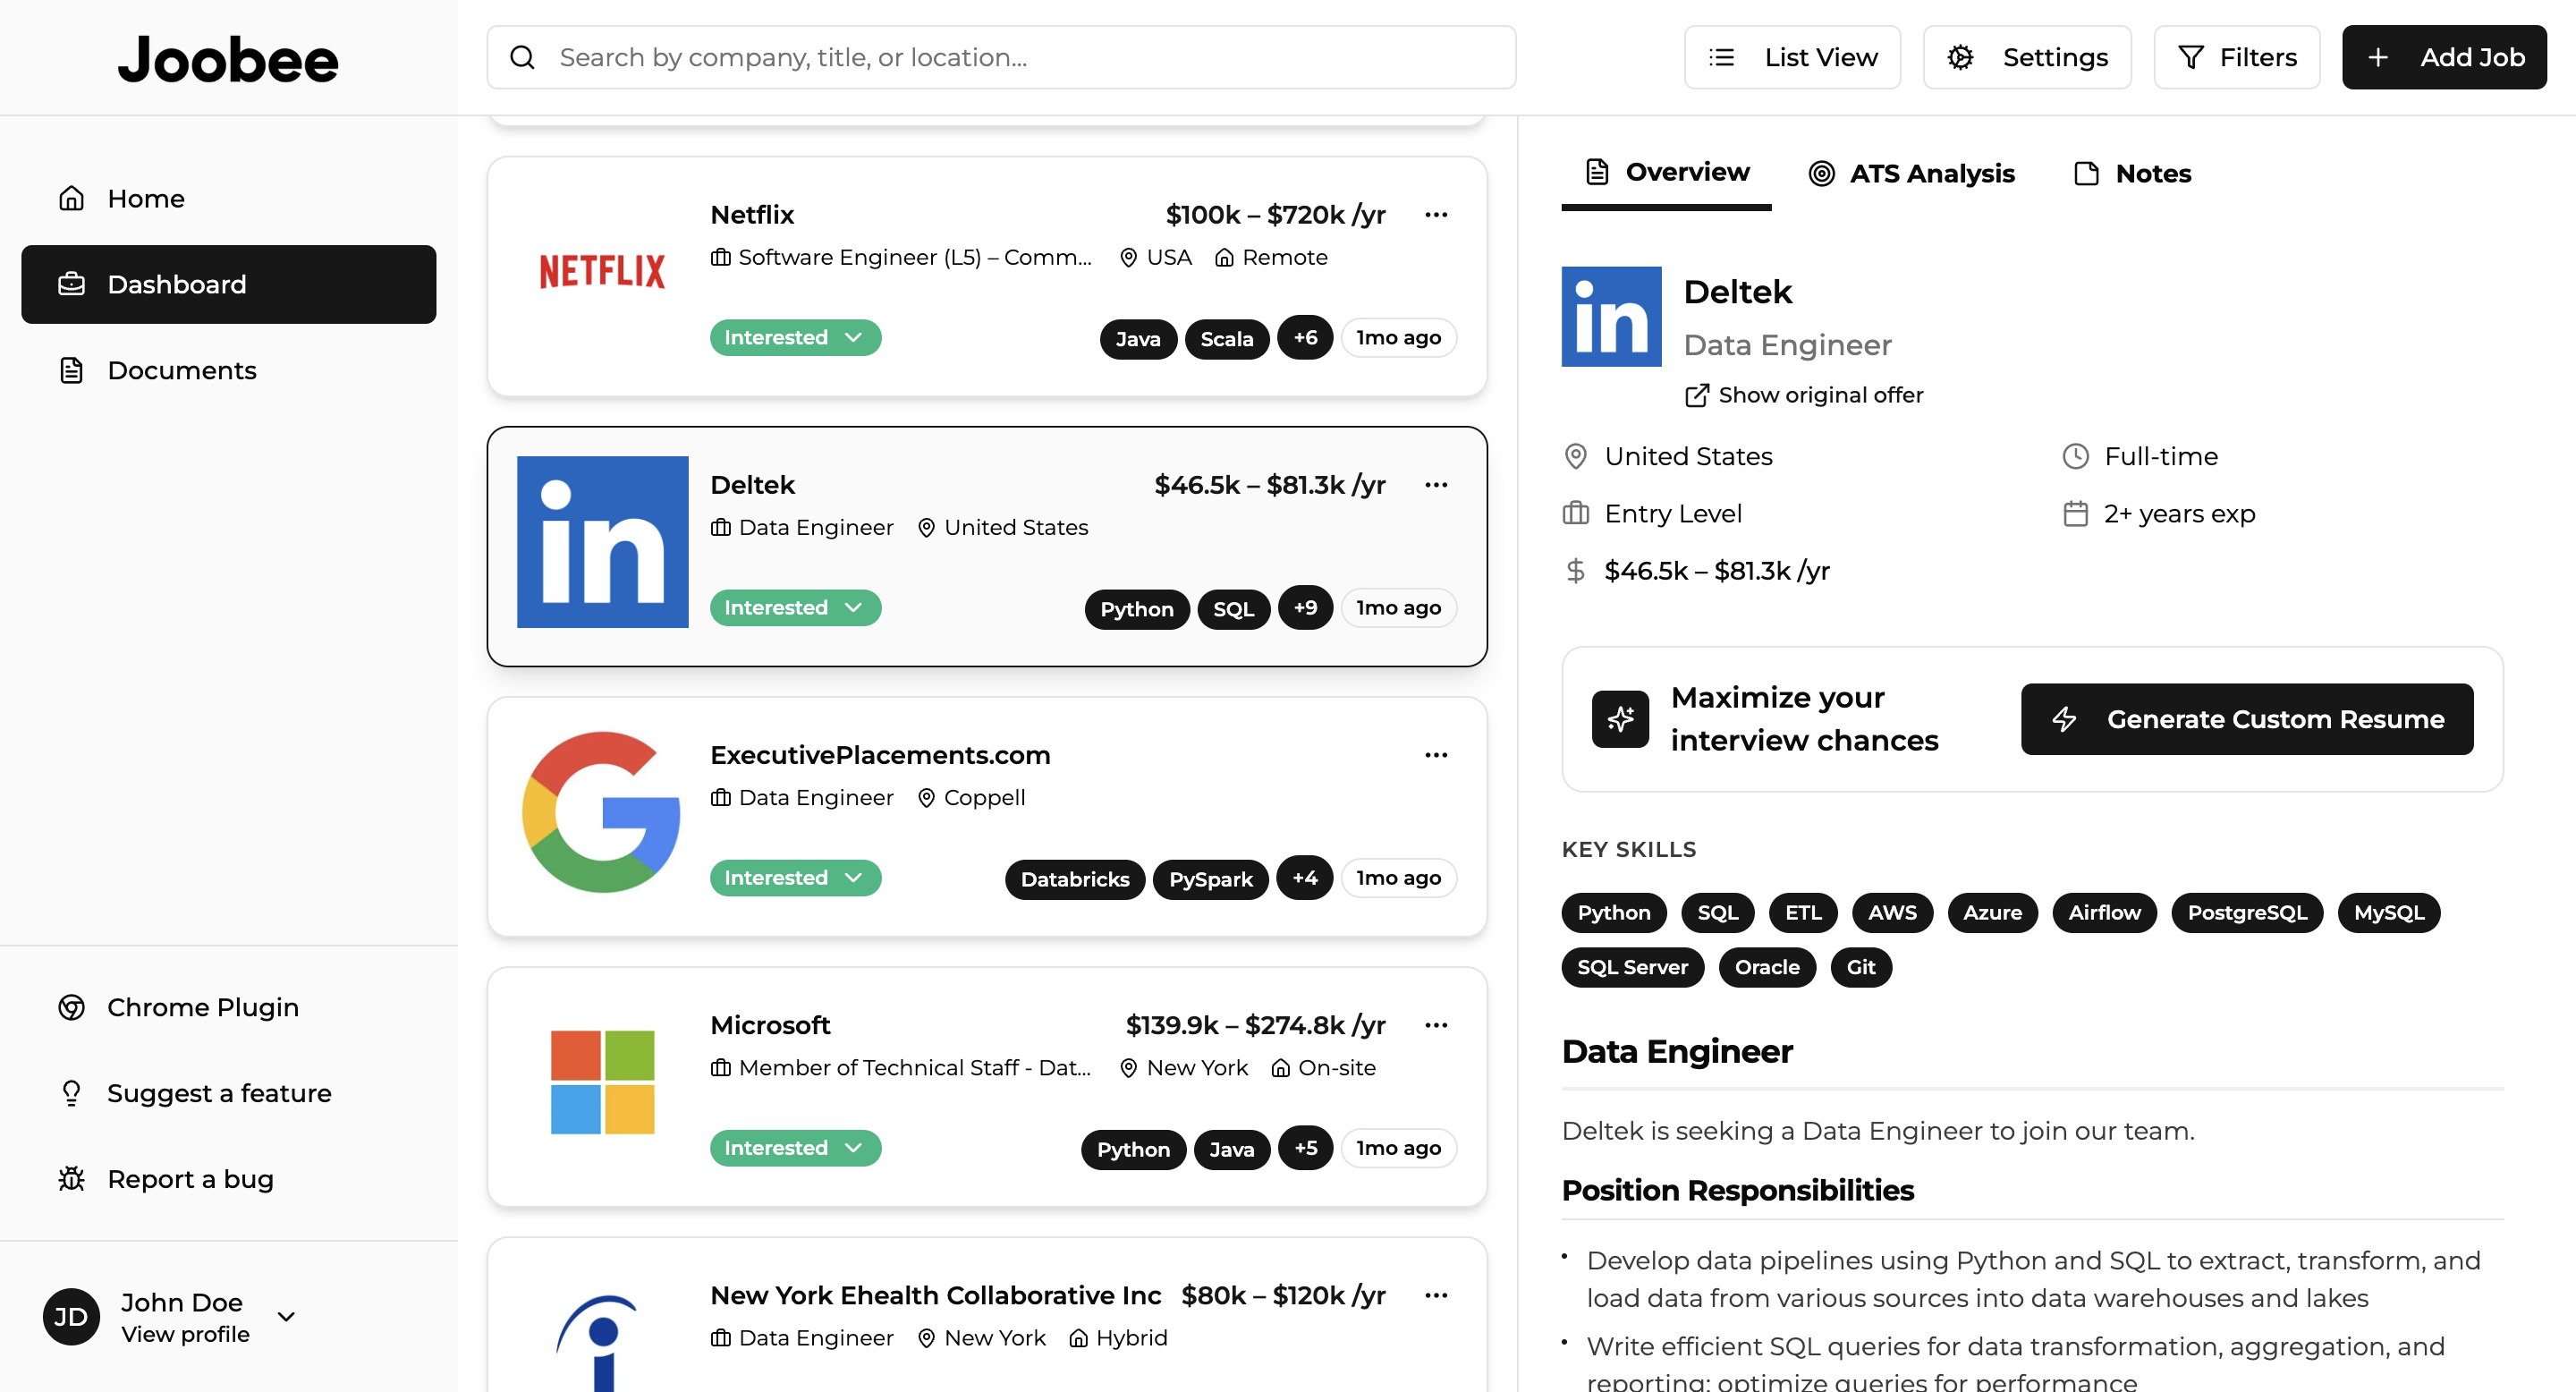Open the Notes tab
Screen dimensions: 2576x1392
pos(2133,174)
